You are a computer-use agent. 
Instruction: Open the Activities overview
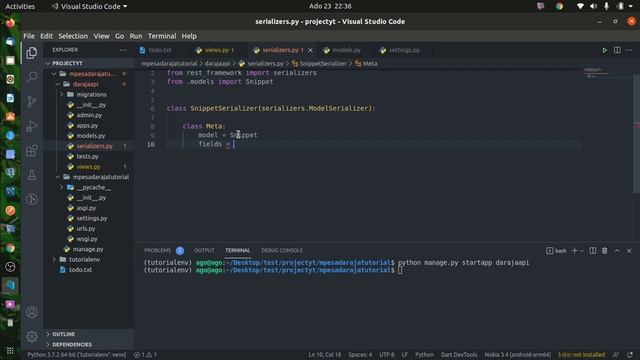tap(20, 6)
